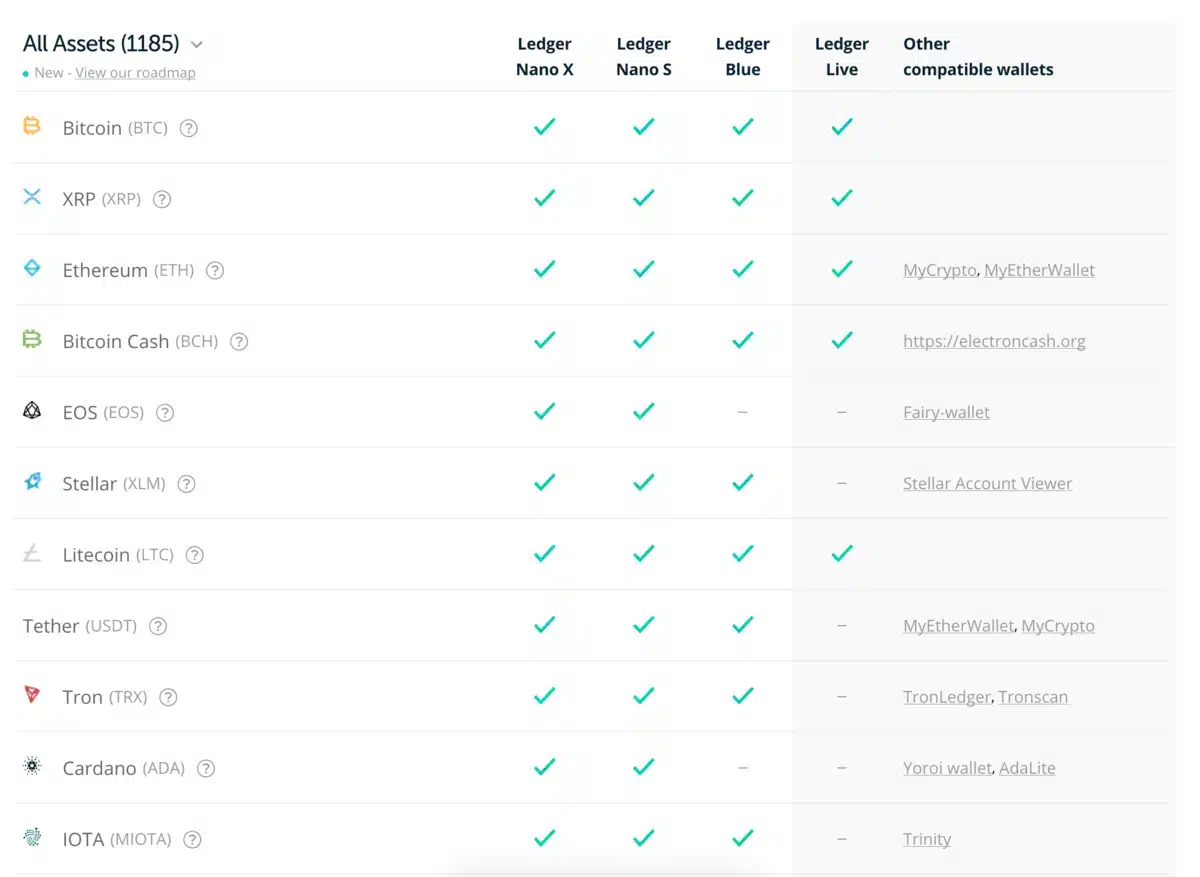Open help tooltip for Cardano (ADA)
Viewport: 1200px width, 877px height.
click(206, 768)
